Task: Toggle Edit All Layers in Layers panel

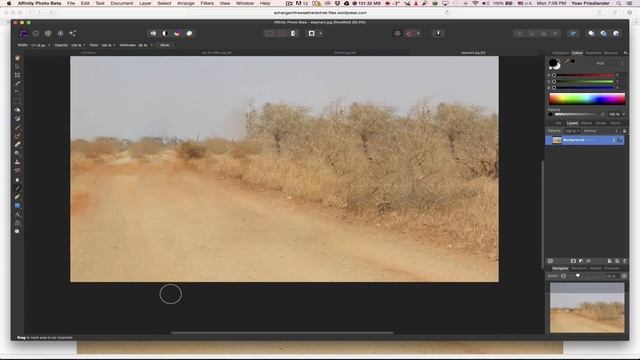Action: click(550, 261)
